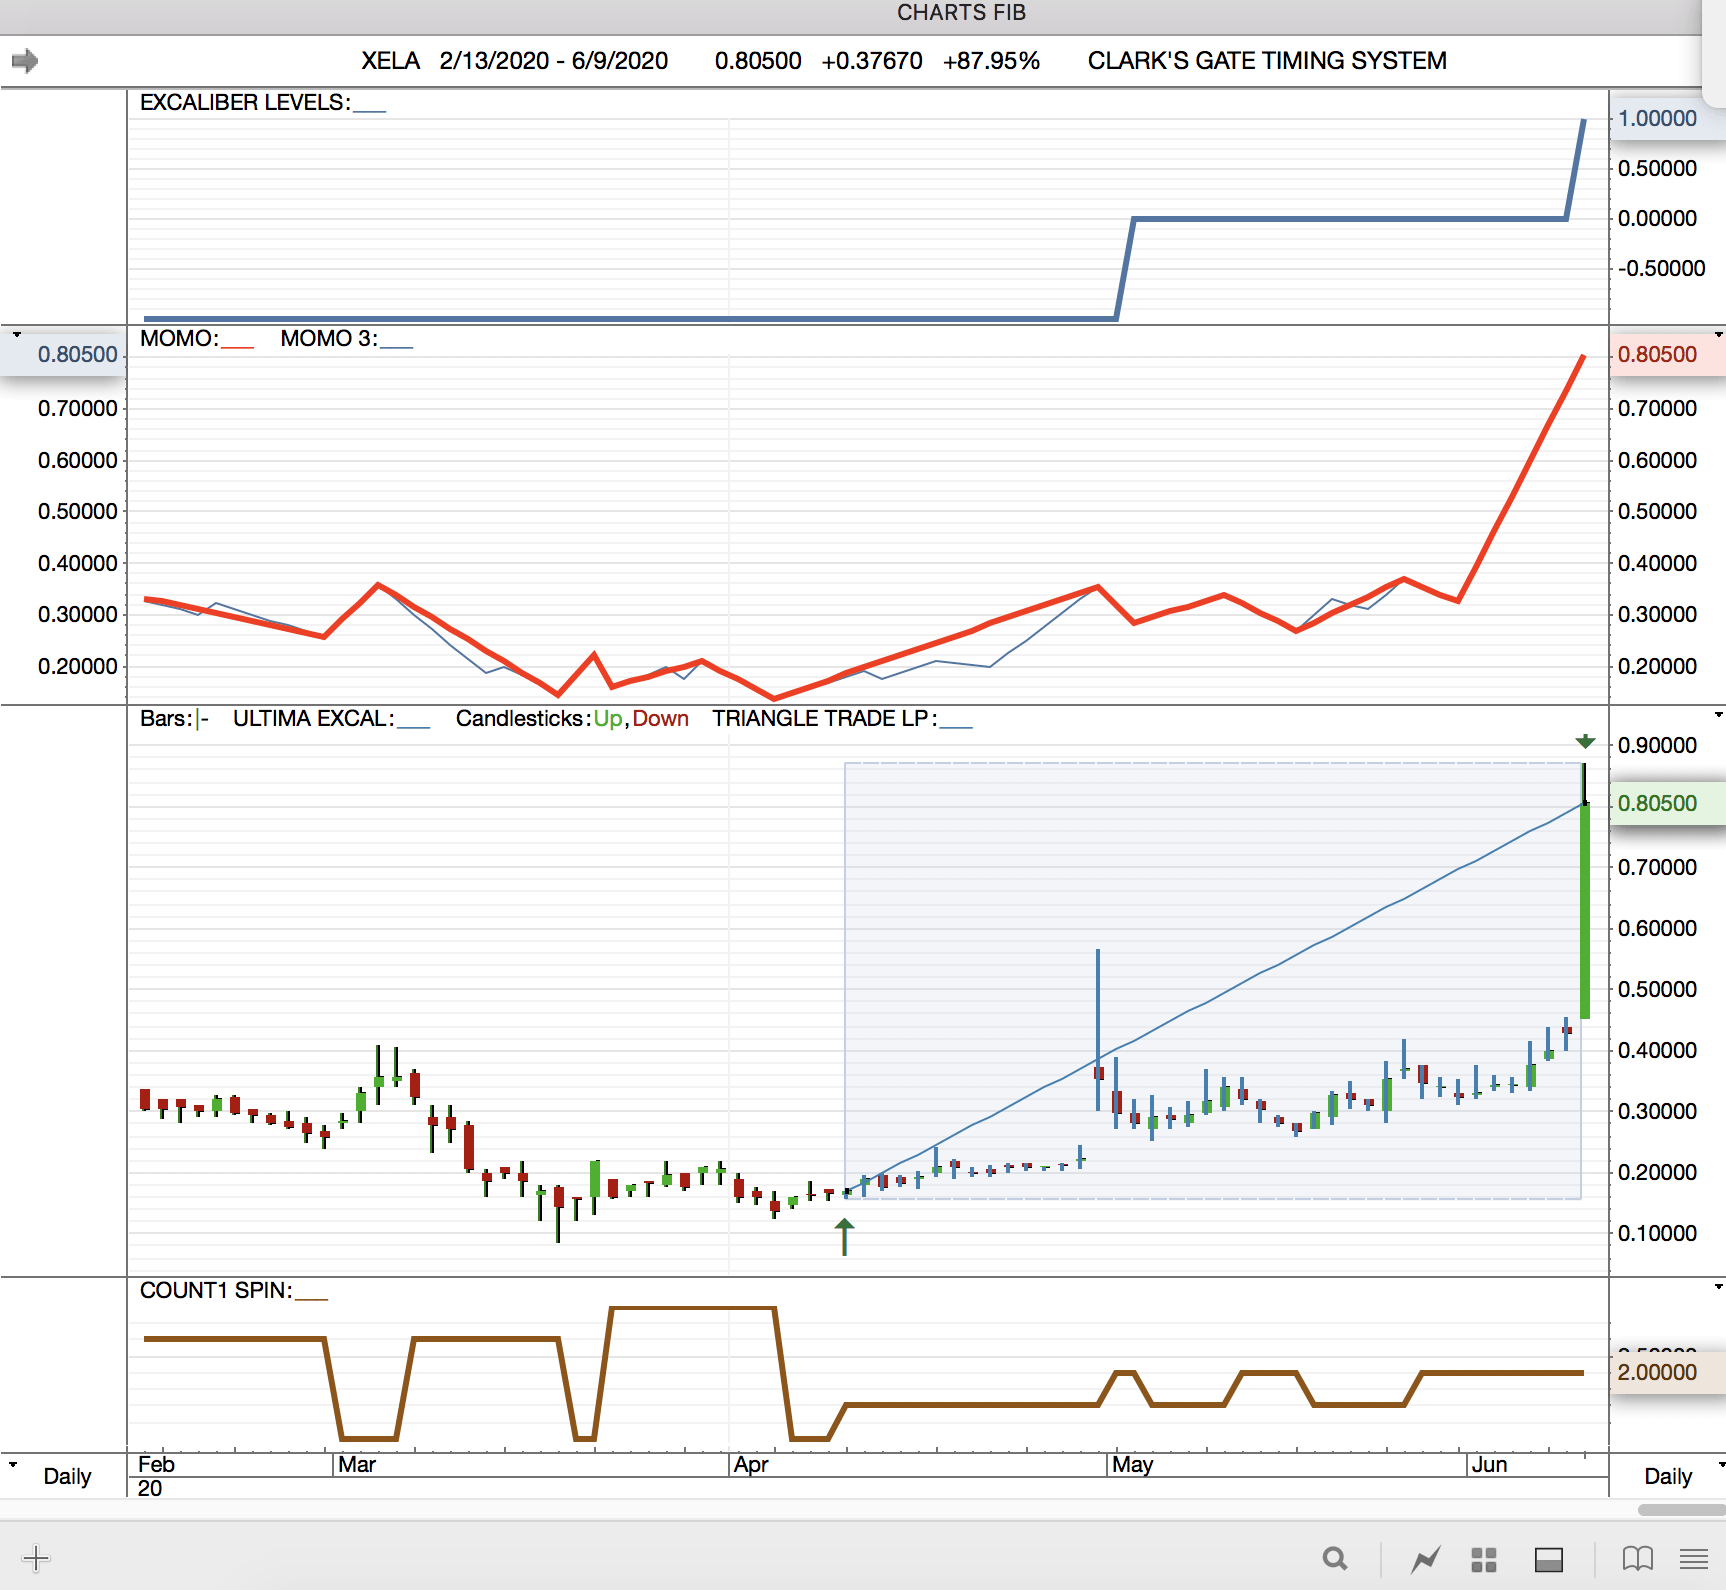Click the COUNT1 SPIN indicator legend

(233, 1290)
